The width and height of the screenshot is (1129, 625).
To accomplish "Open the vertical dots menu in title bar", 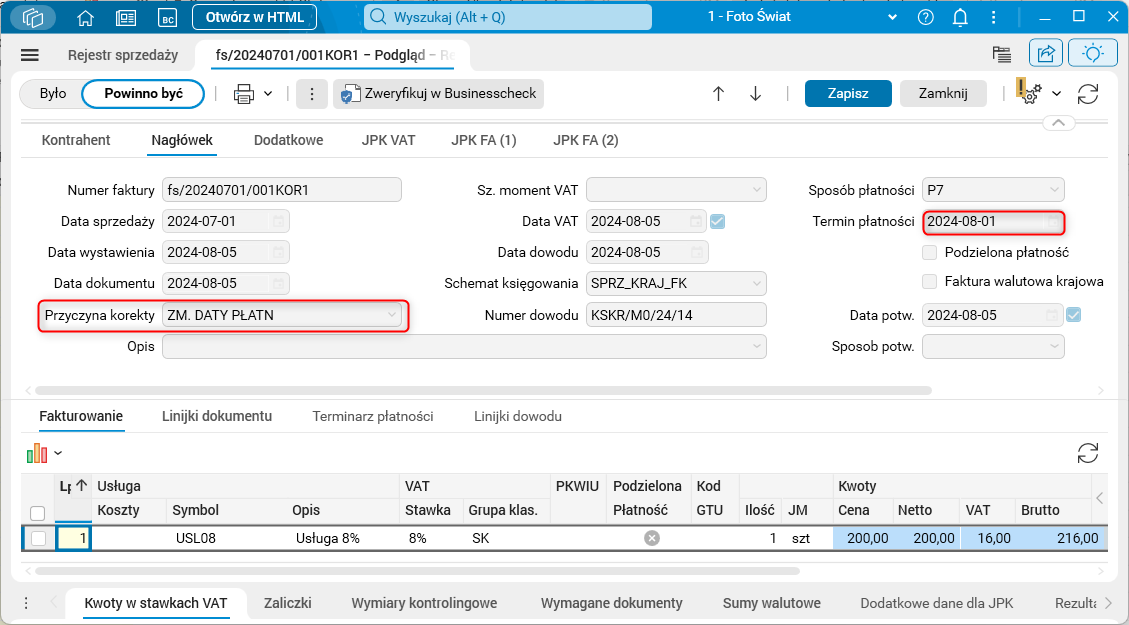I will click(x=994, y=17).
